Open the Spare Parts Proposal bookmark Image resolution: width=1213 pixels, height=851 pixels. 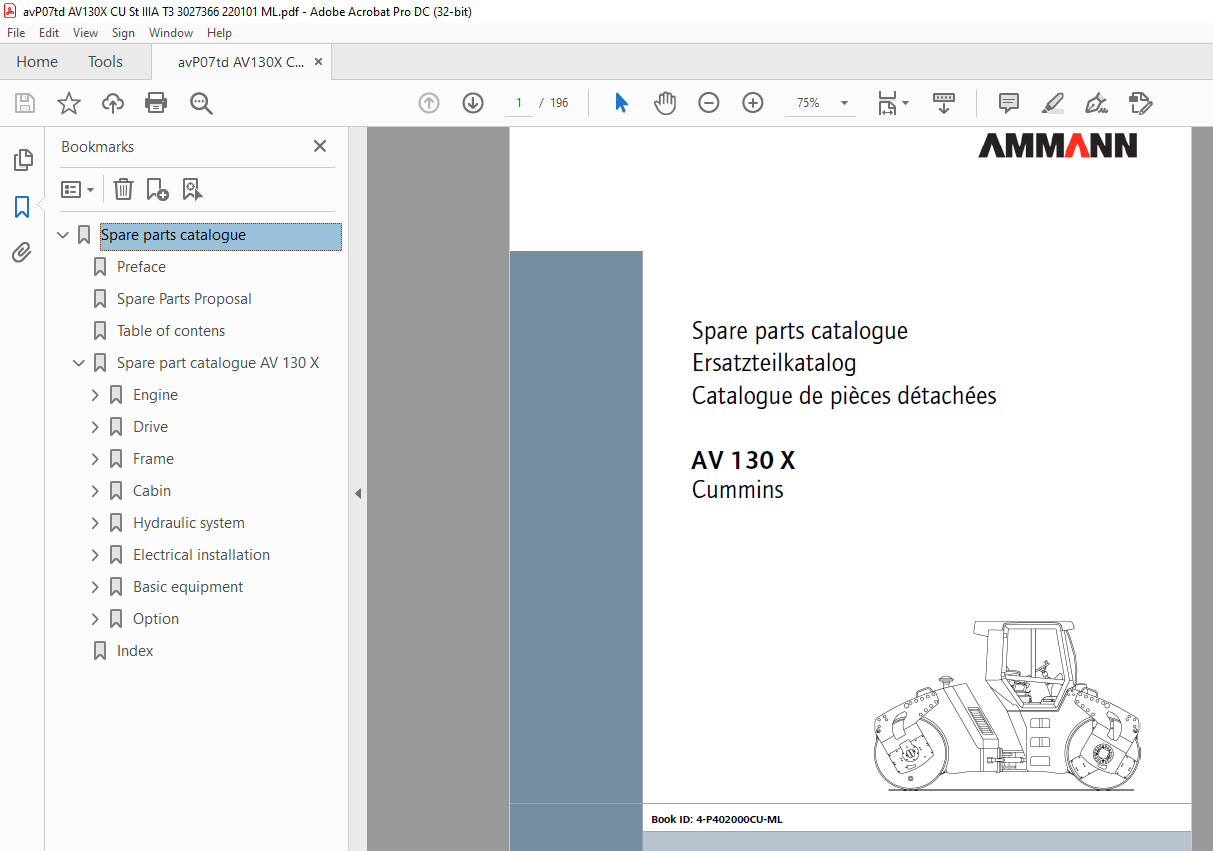pyautogui.click(x=184, y=299)
